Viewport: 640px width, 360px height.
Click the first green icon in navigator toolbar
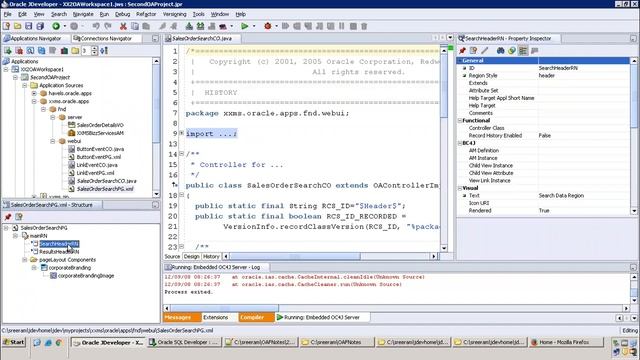coord(8,51)
